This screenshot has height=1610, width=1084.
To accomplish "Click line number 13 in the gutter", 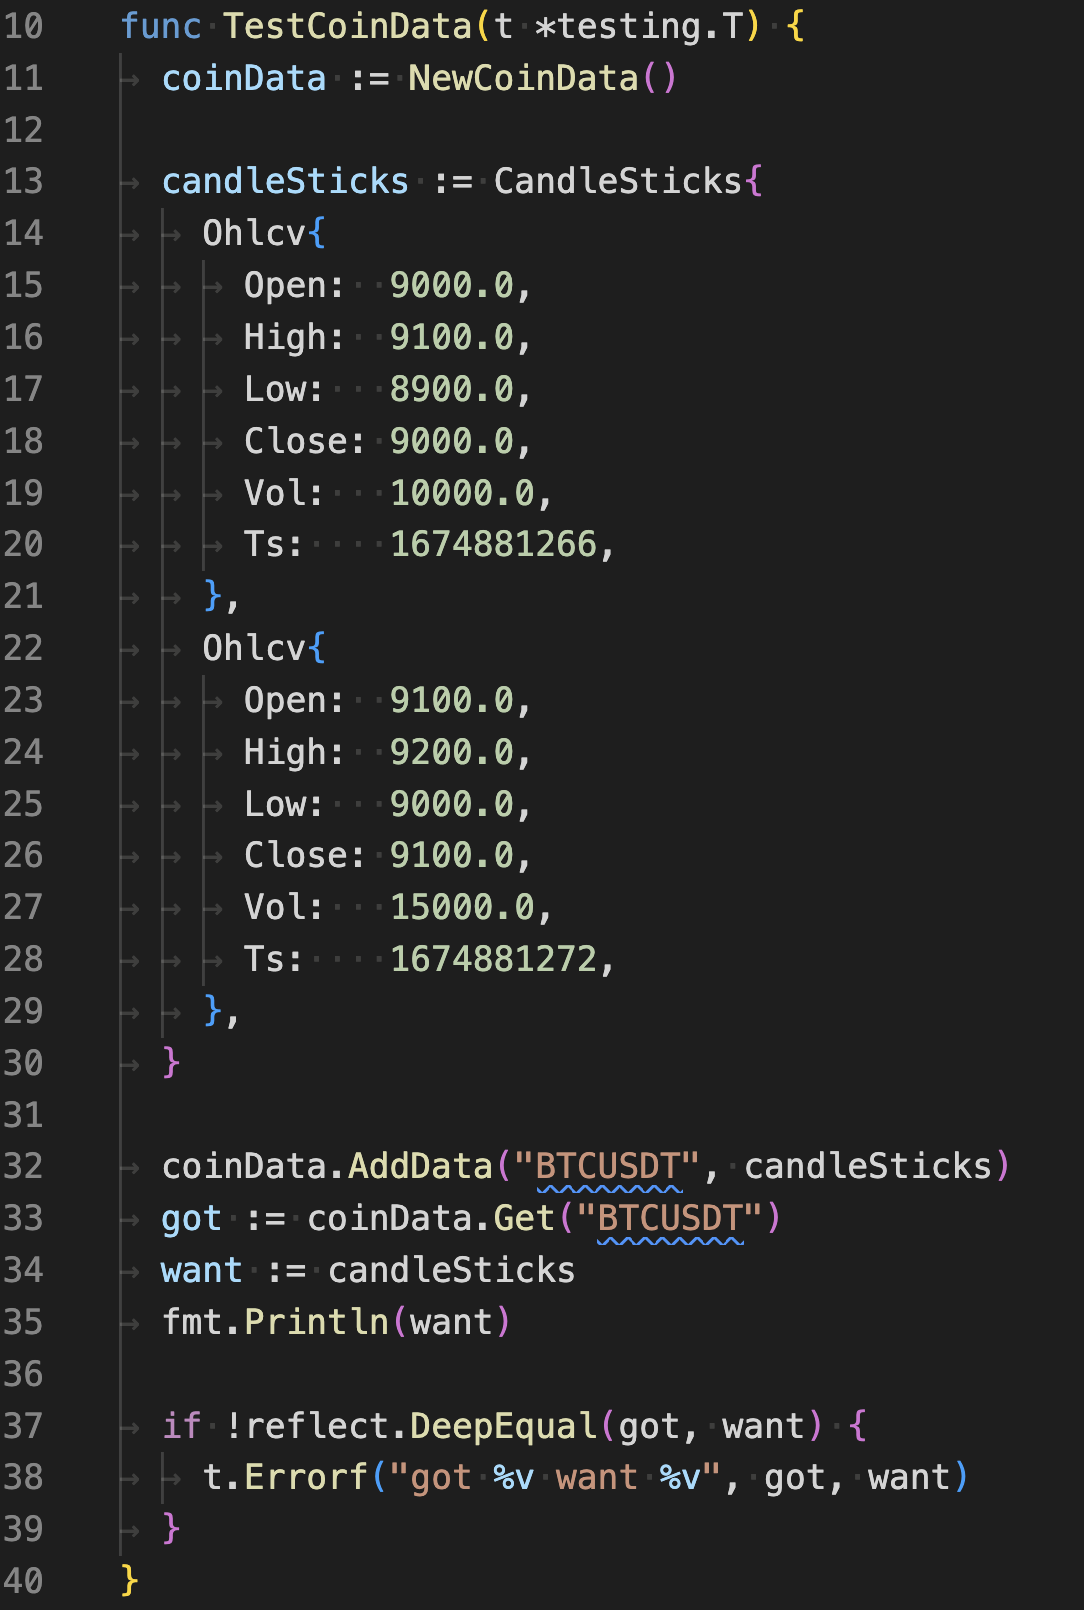I will 24,181.
